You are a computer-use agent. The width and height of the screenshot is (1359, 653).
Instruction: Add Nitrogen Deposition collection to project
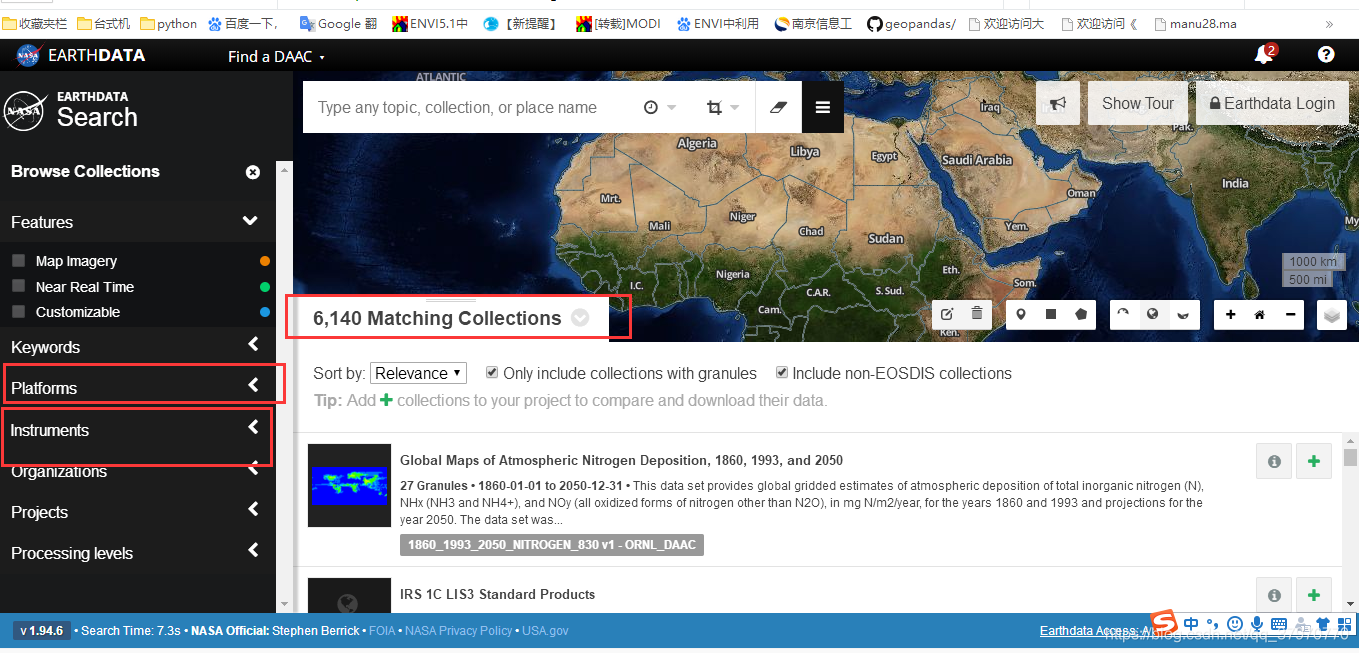(1314, 461)
